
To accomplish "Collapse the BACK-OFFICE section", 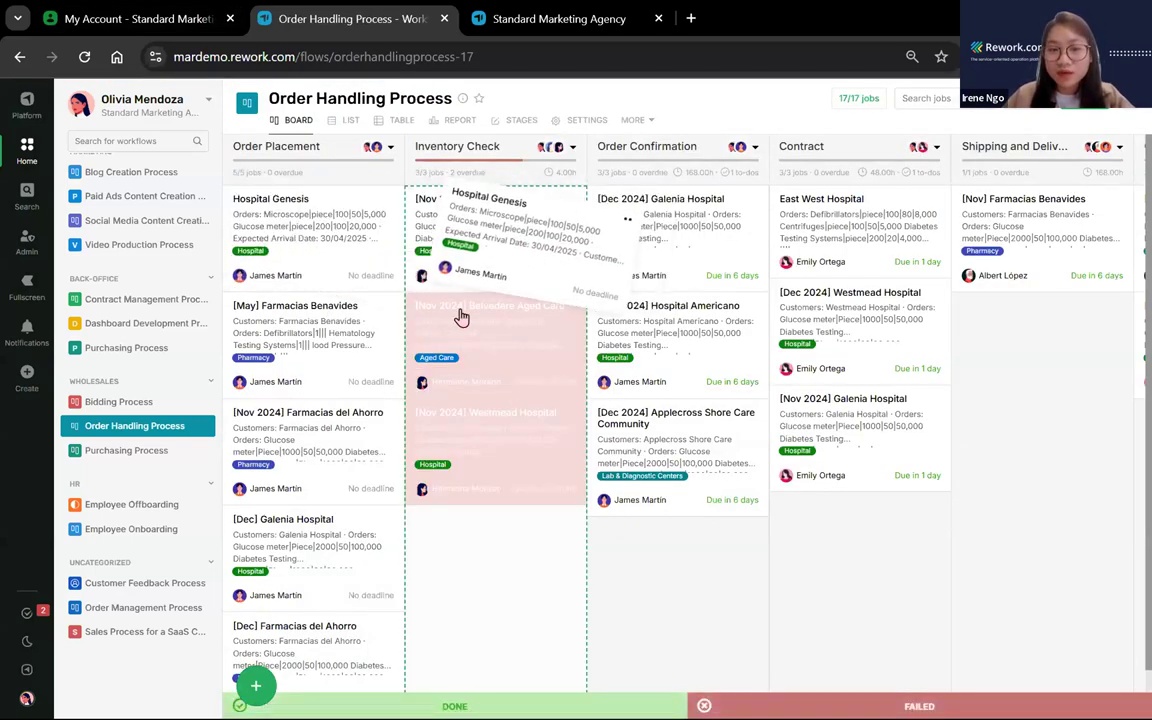I will click(211, 278).
